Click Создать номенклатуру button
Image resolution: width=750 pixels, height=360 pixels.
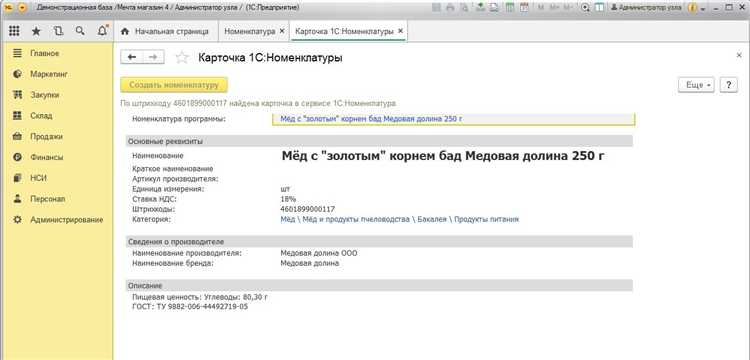pyautogui.click(x=174, y=85)
